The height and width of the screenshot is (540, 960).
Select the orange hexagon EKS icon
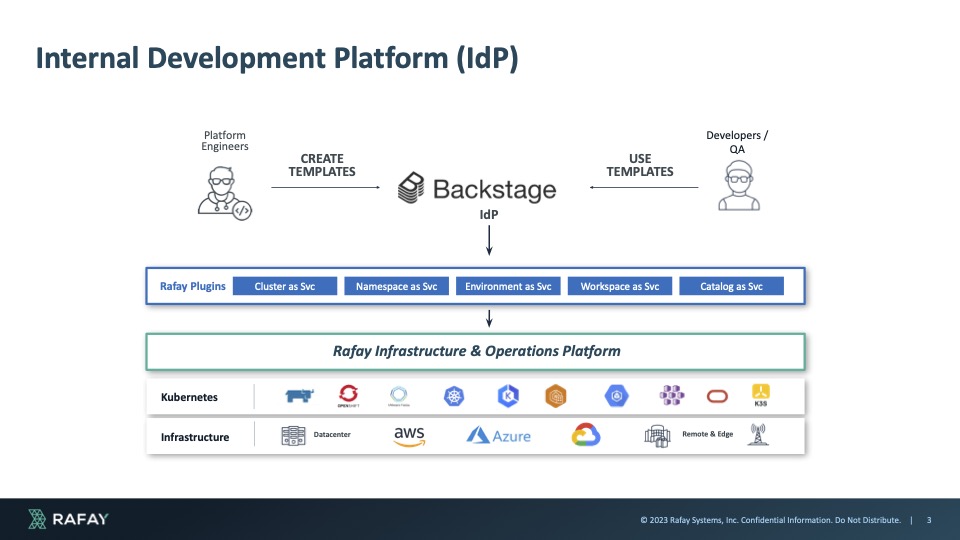click(x=556, y=396)
